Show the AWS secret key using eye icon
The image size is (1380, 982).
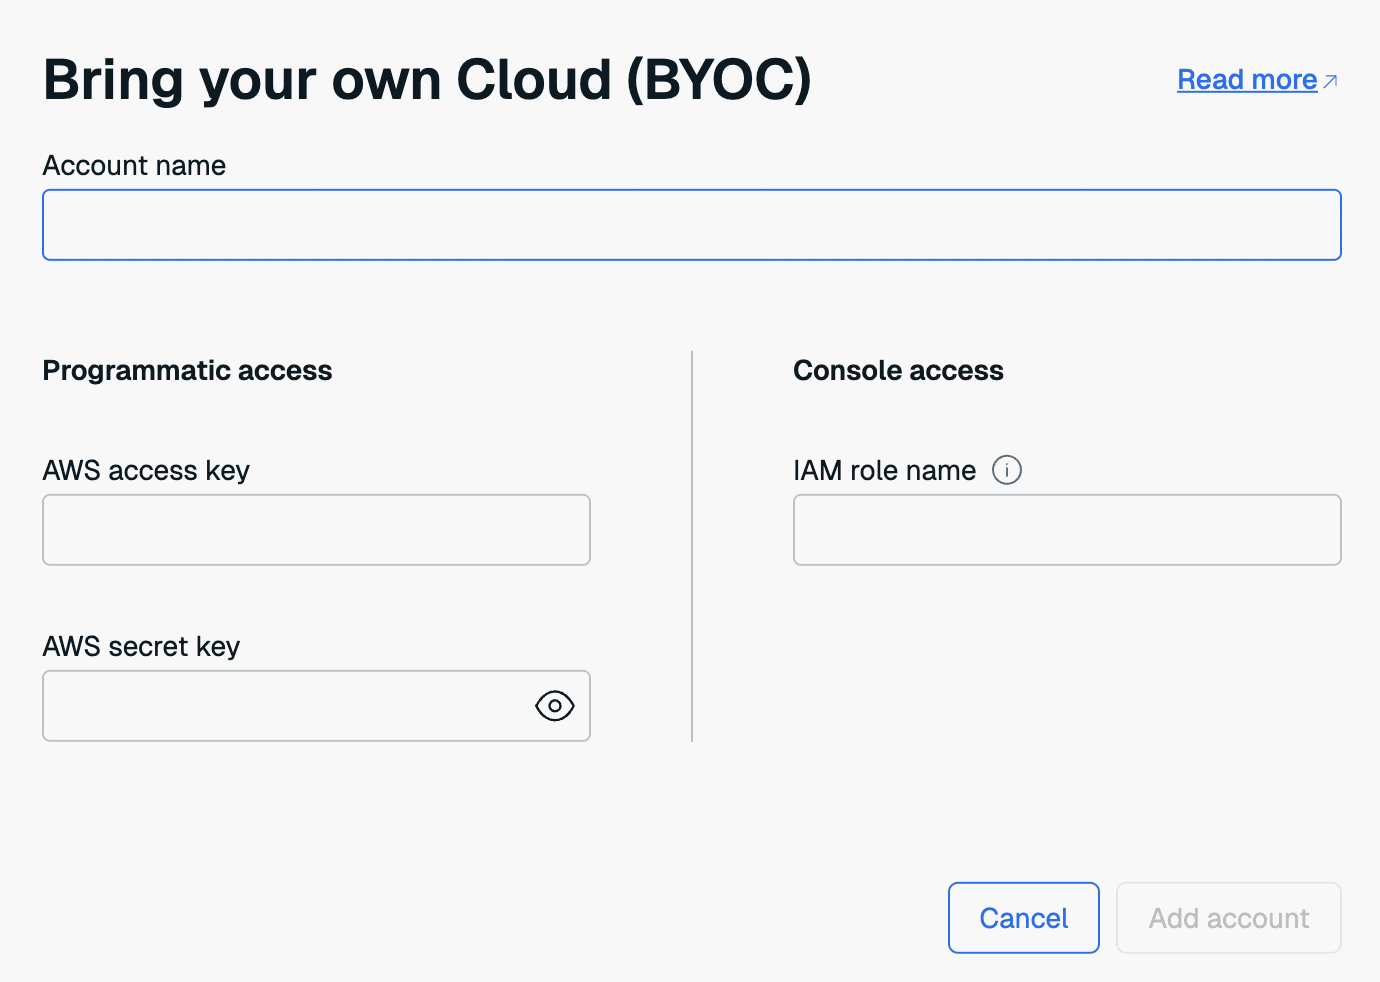coord(554,706)
